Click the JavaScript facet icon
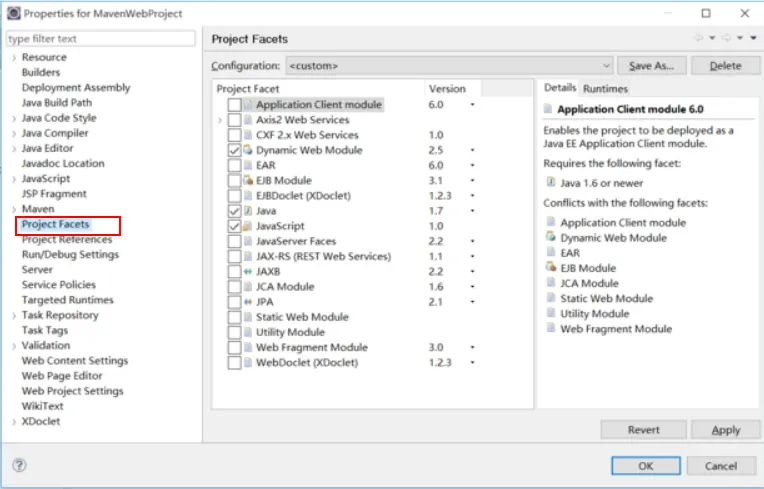 click(248, 226)
